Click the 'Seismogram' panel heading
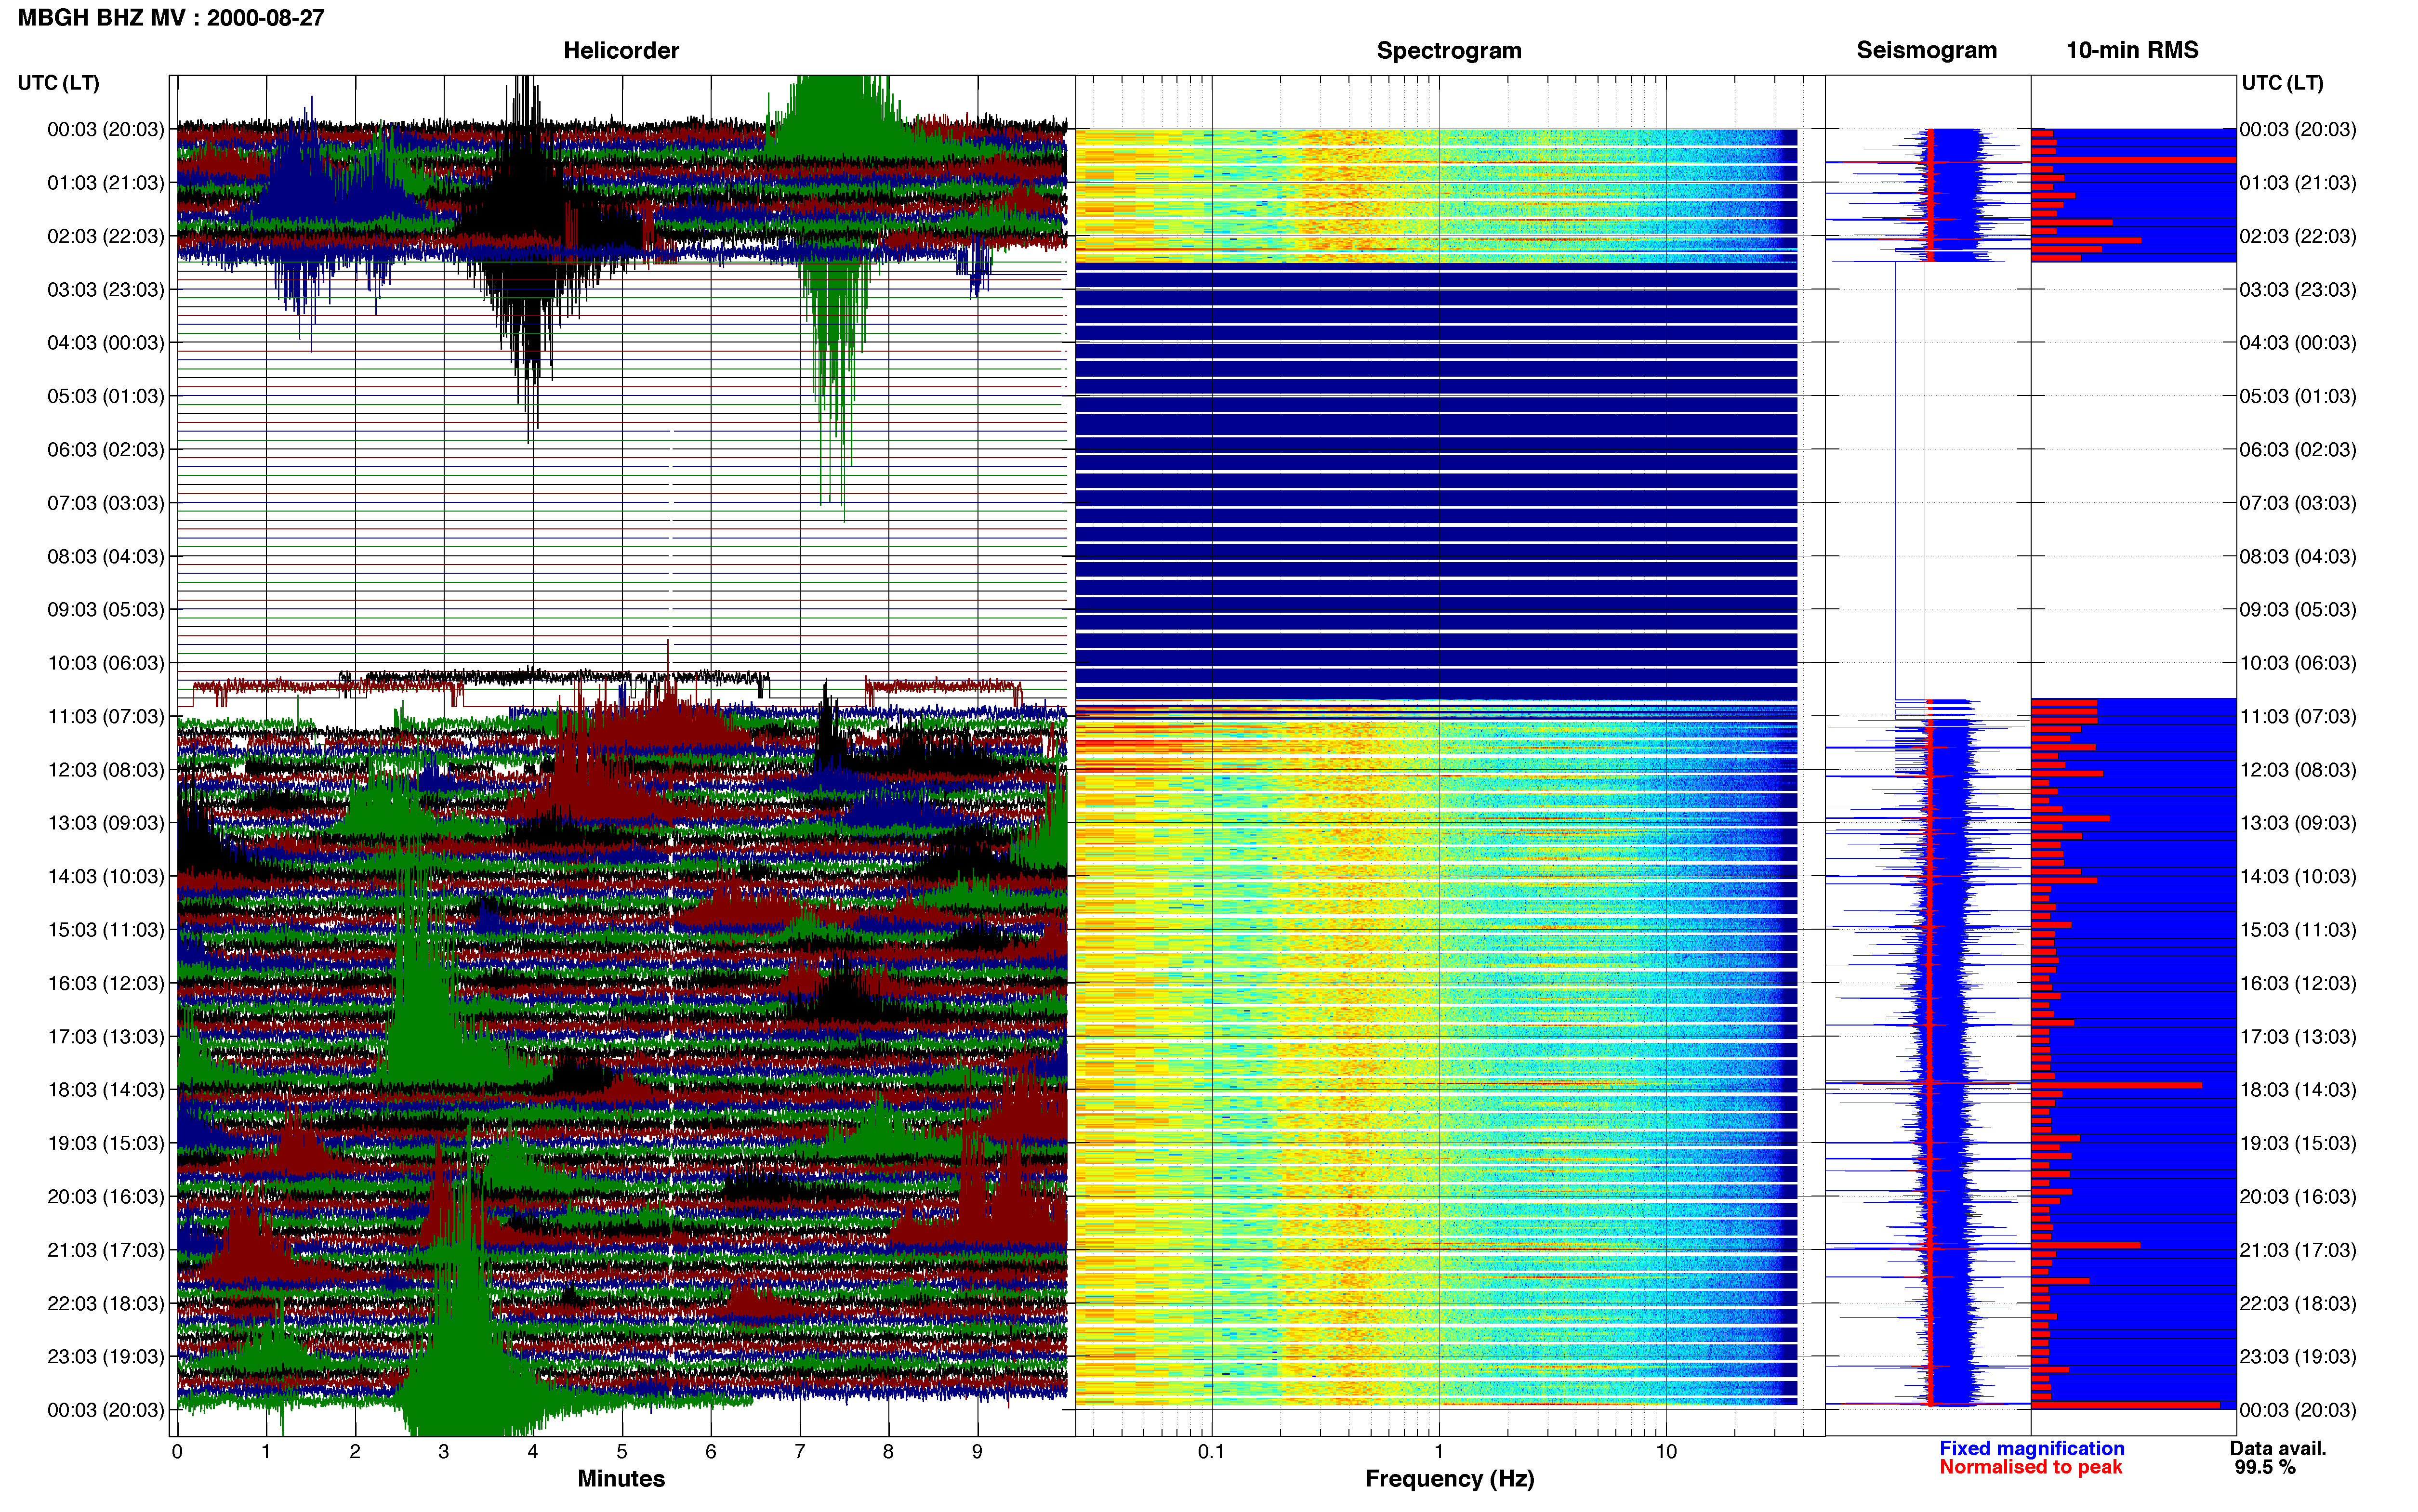 tap(1926, 50)
